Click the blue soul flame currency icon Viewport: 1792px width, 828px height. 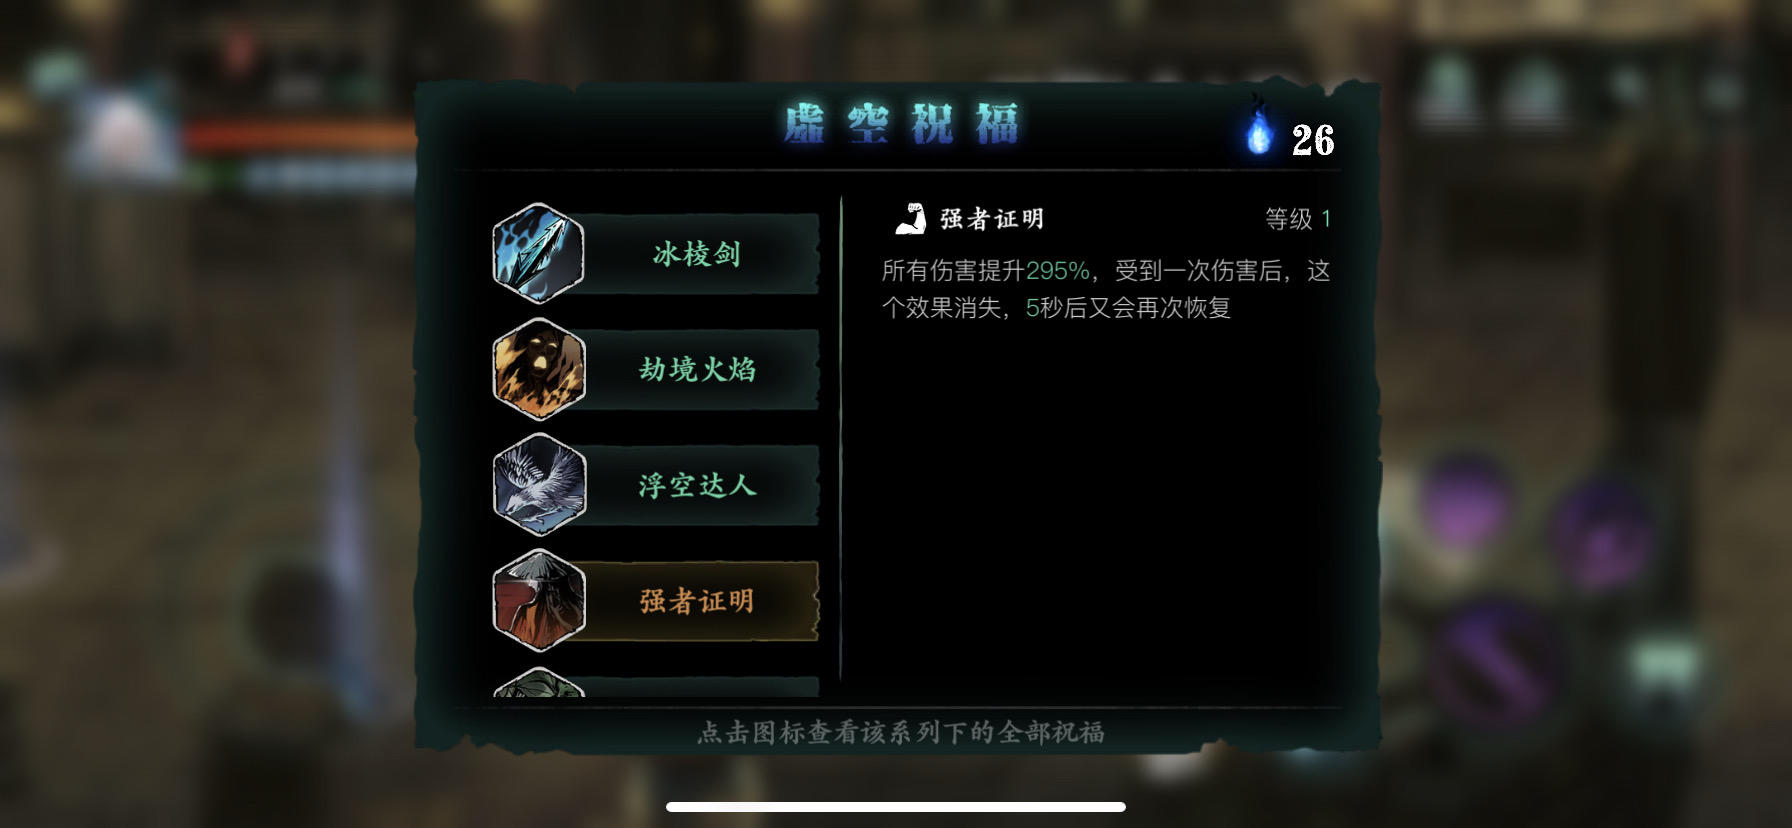click(x=1259, y=129)
